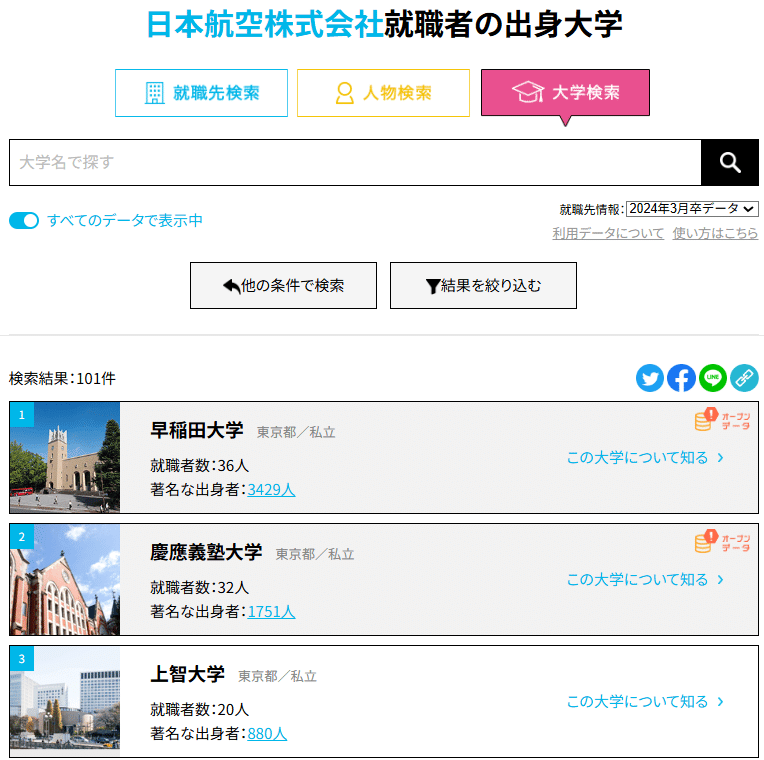Viewport: 764px width, 760px height.
Task: Click この大学について知る for 早稲田大学
Action: click(x=637, y=458)
